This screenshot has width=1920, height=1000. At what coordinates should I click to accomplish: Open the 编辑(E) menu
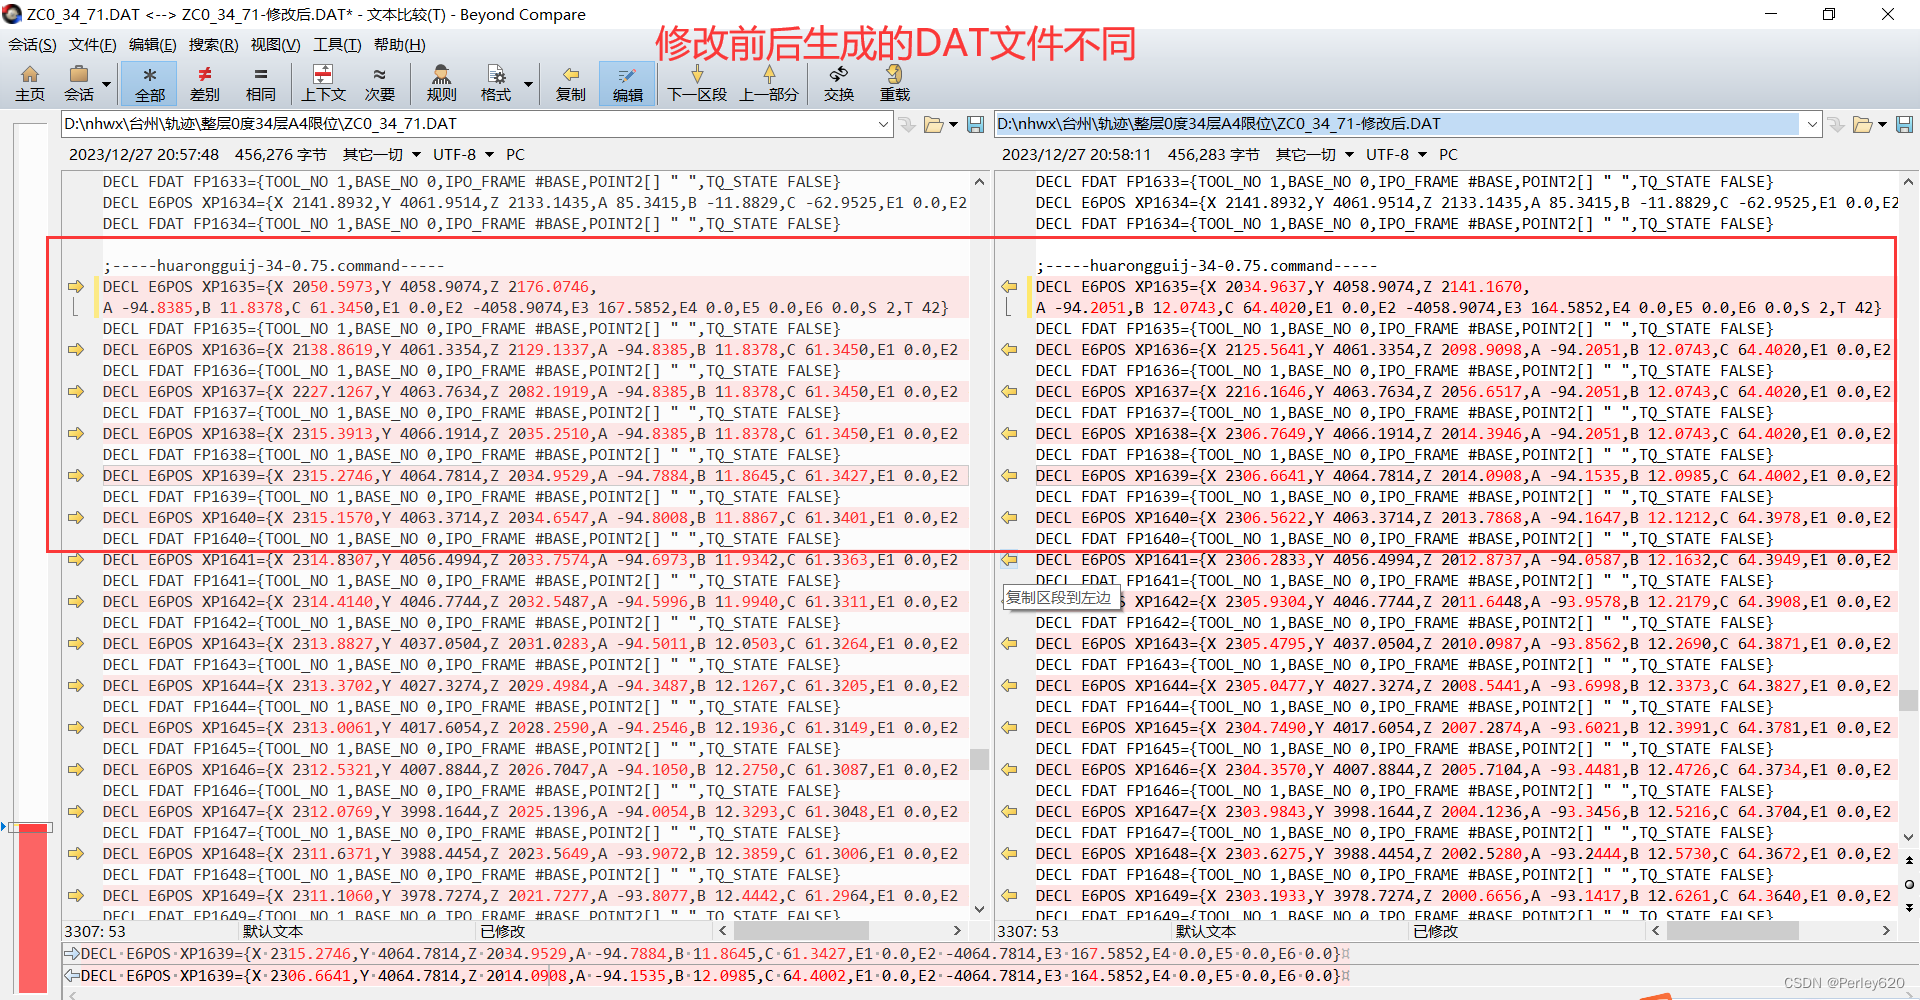[x=152, y=44]
